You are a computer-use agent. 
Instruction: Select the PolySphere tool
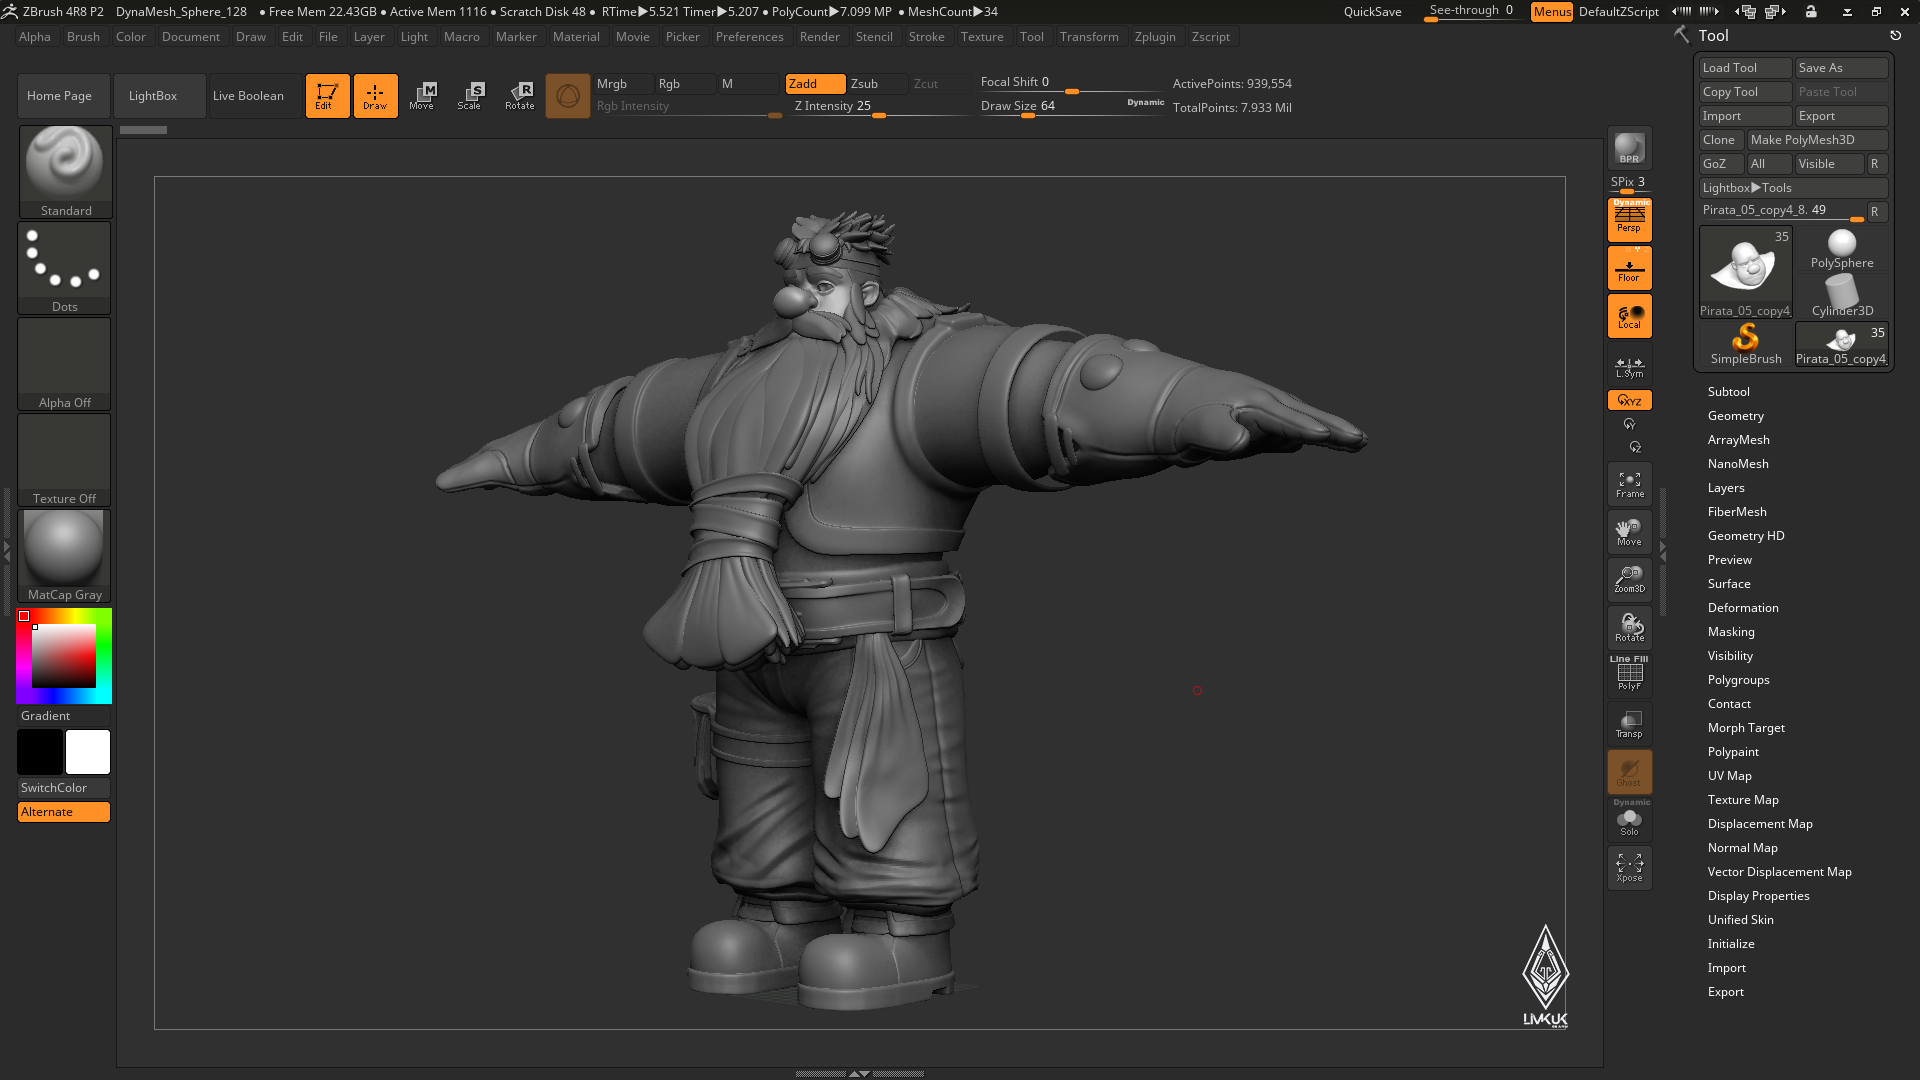[x=1842, y=249]
